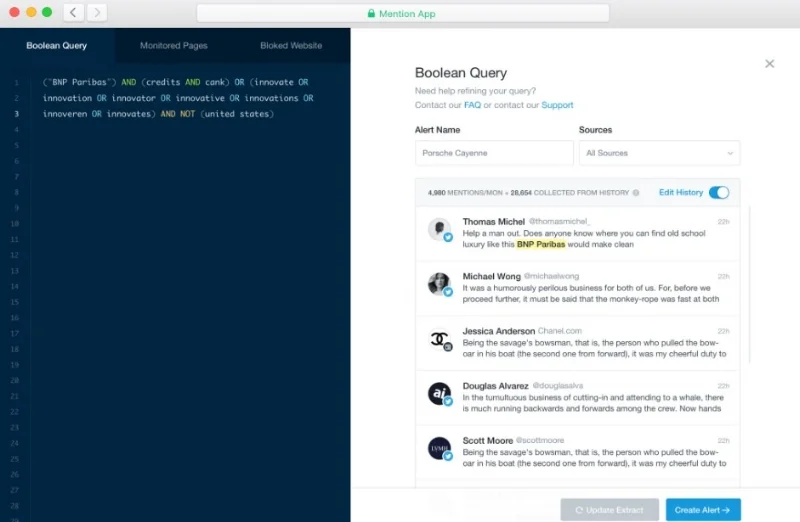
Task: Click macOS green fullscreen window button
Action: click(47, 12)
